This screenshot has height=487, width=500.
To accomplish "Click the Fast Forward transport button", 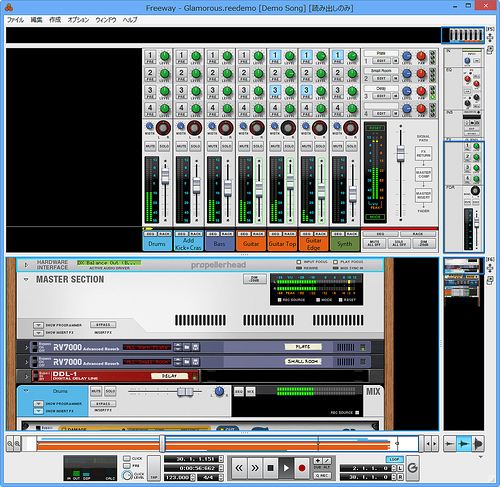I will (x=255, y=468).
